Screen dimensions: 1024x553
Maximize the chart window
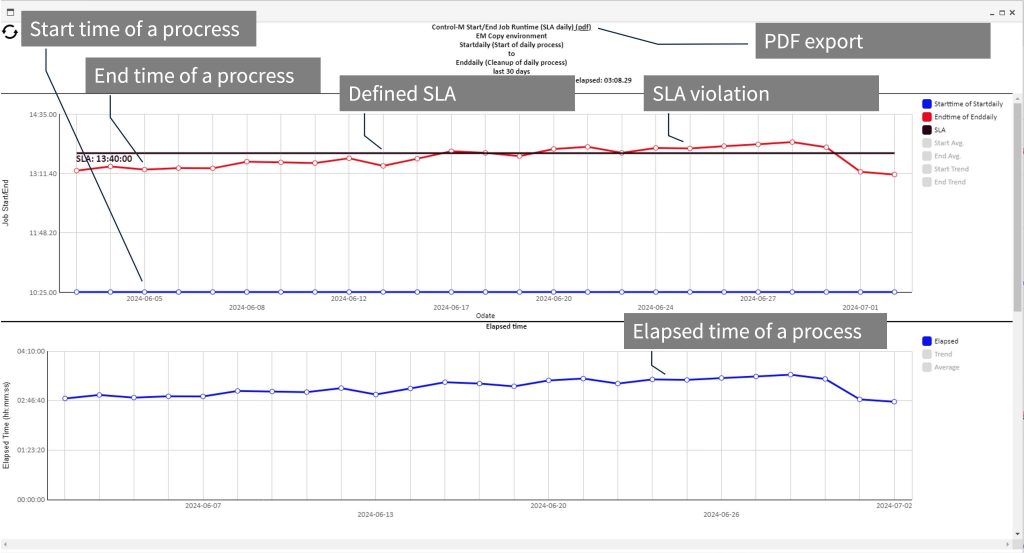[x=1003, y=13]
